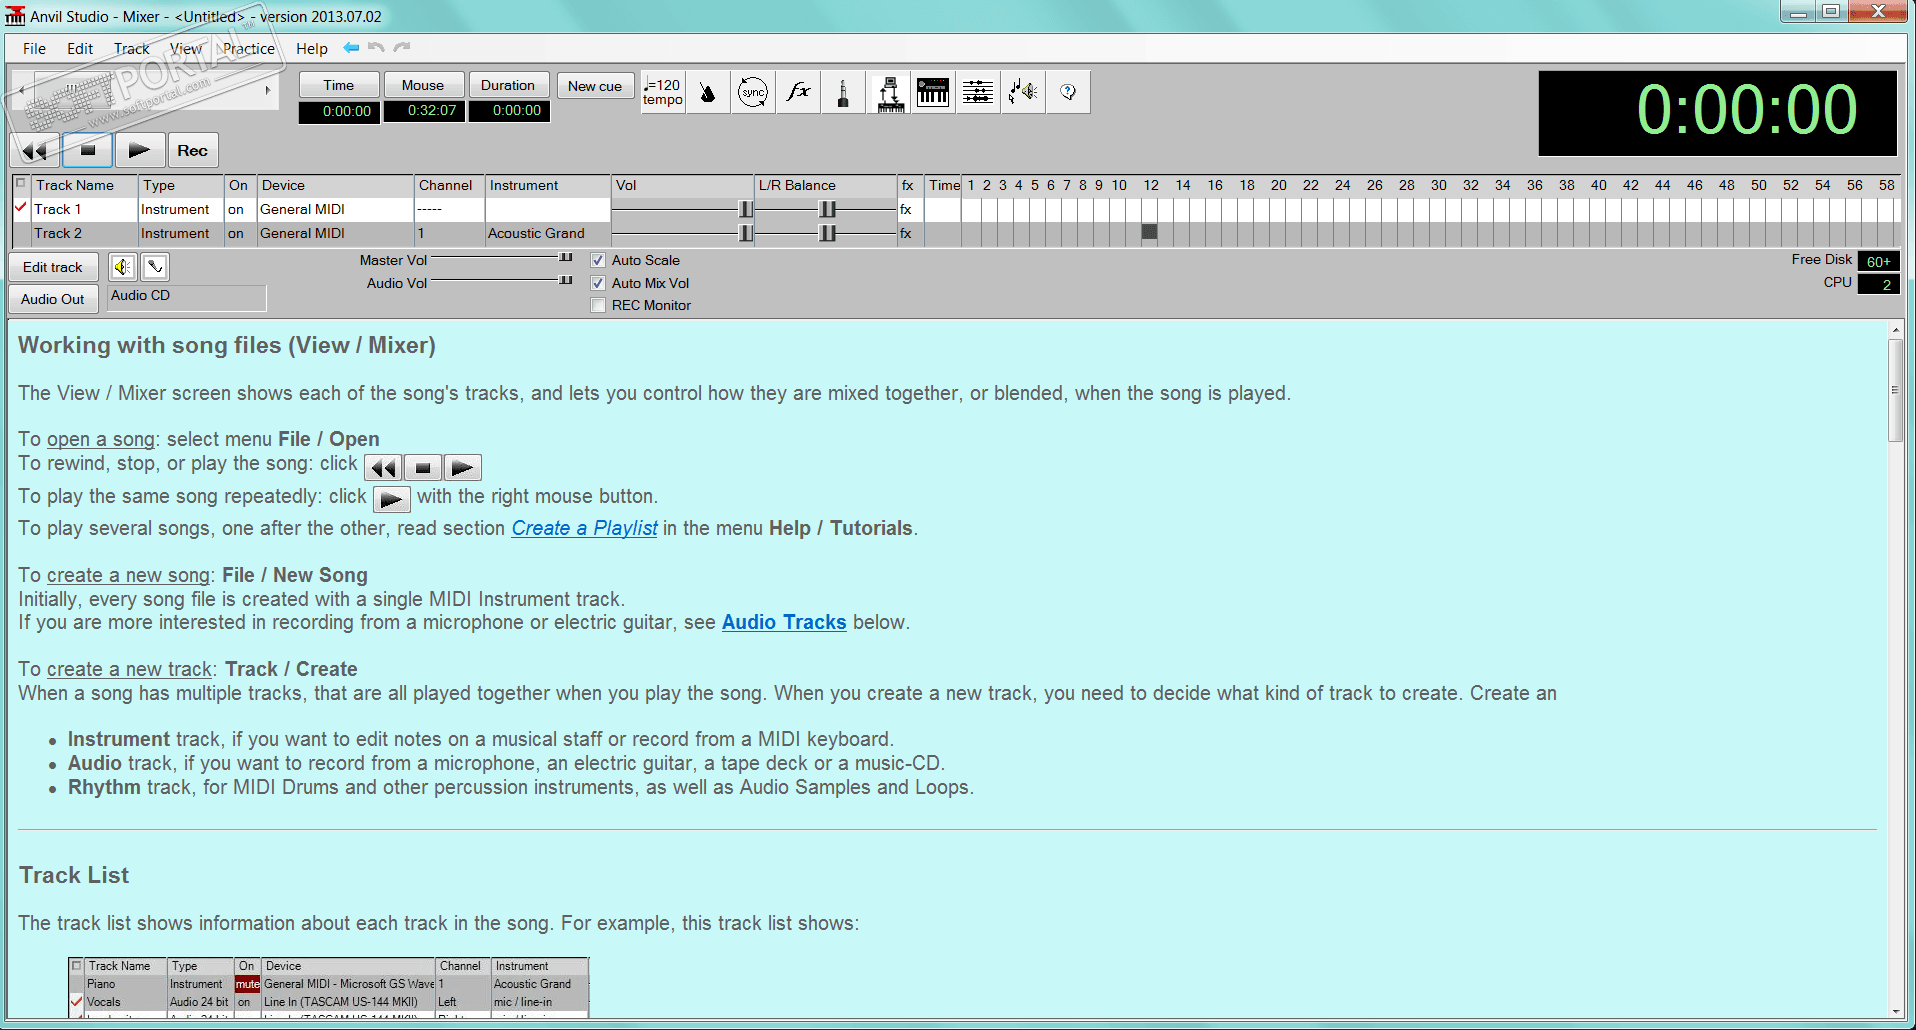Change the Device of Track 1
1916x1030 pixels.
click(x=335, y=209)
